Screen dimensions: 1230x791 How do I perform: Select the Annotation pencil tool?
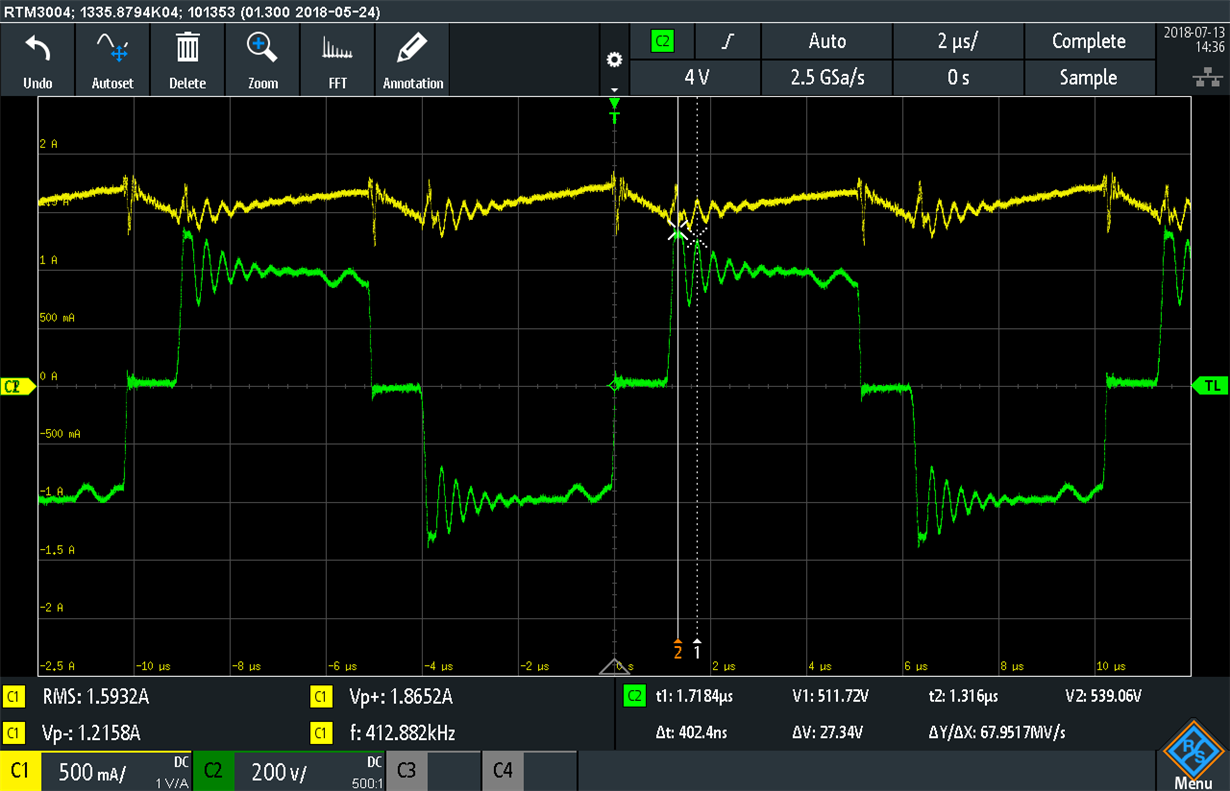(413, 60)
